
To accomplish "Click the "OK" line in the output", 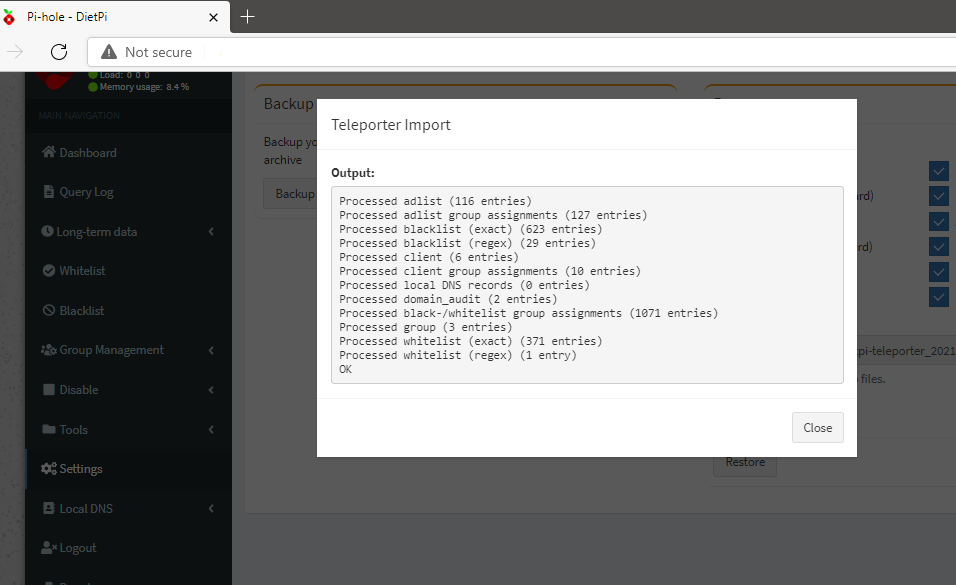I will (x=346, y=369).
